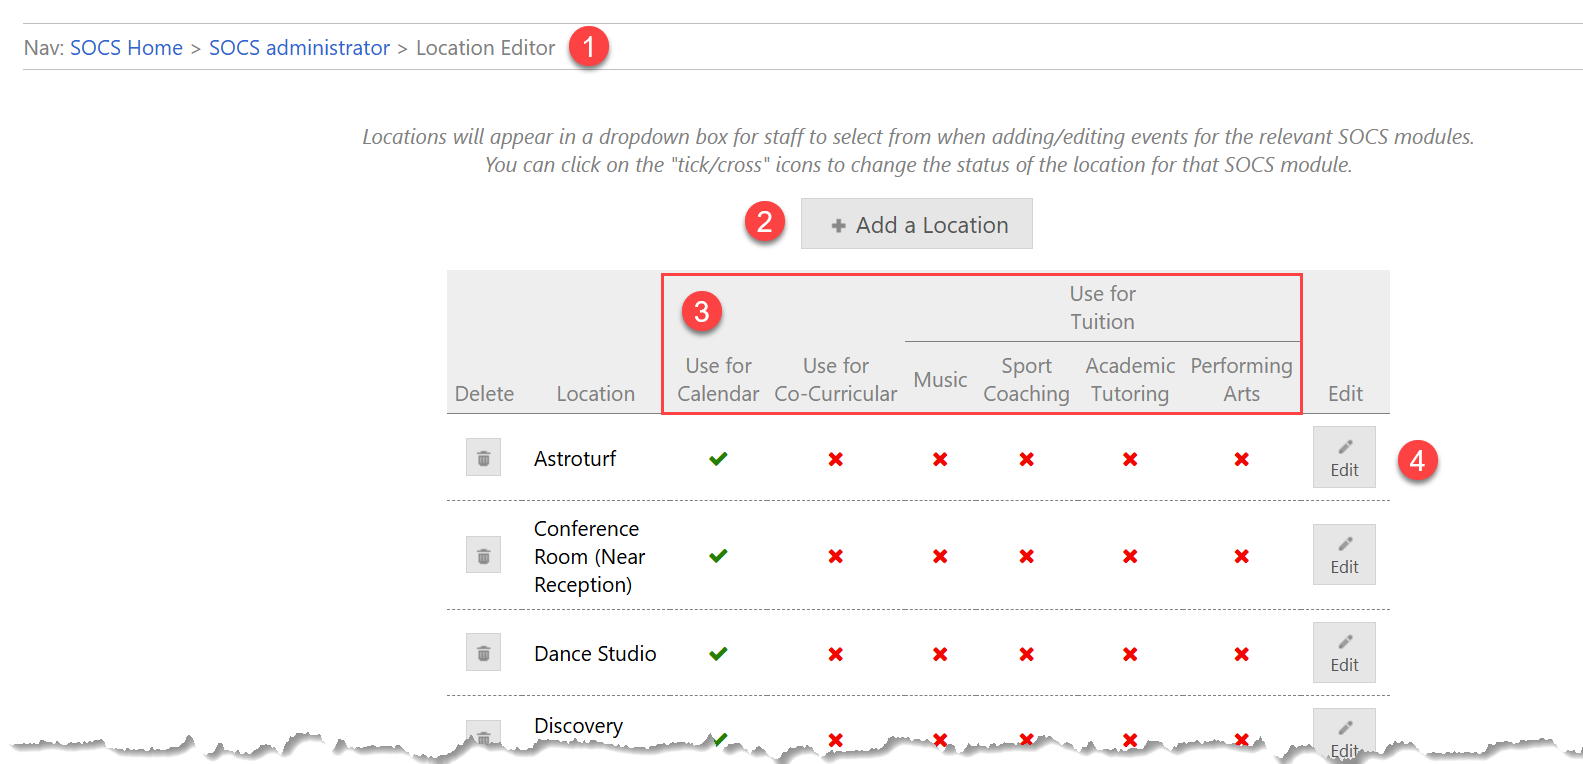The height and width of the screenshot is (764, 1583).
Task: Enable Co-Curricular for Astroturf
Action: 835,459
